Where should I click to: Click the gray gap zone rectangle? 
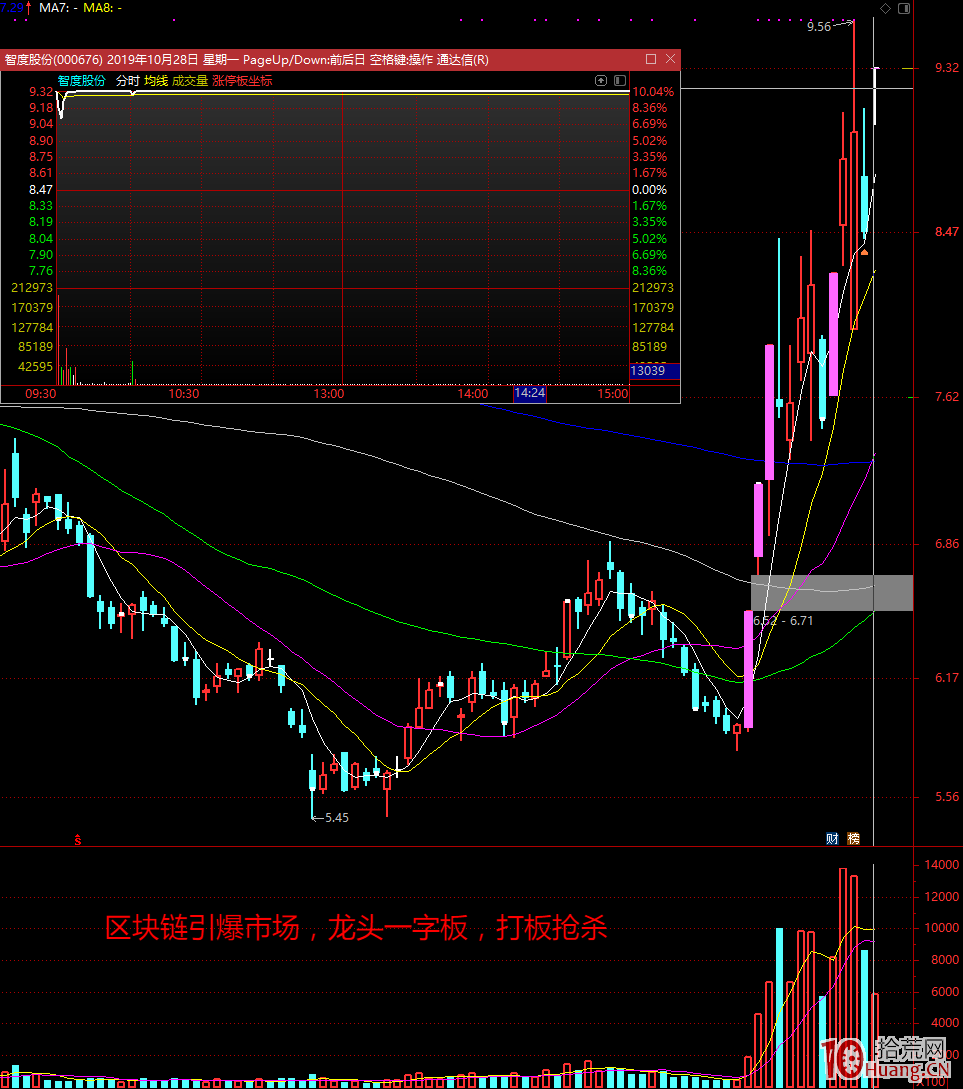pos(832,593)
